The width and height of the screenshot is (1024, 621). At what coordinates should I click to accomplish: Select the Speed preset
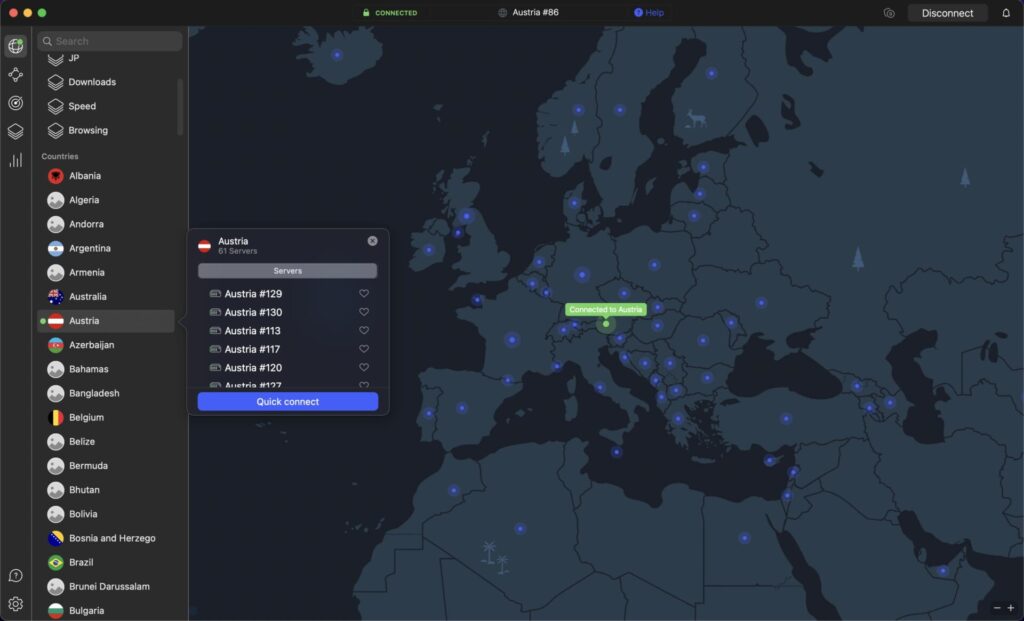[82, 106]
